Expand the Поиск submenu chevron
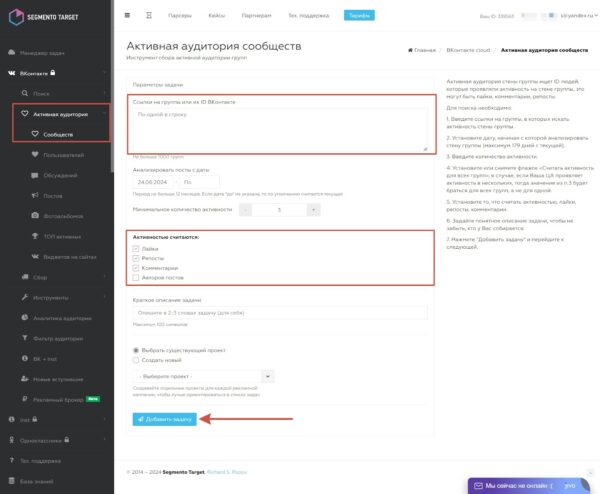The image size is (600, 494). click(104, 93)
